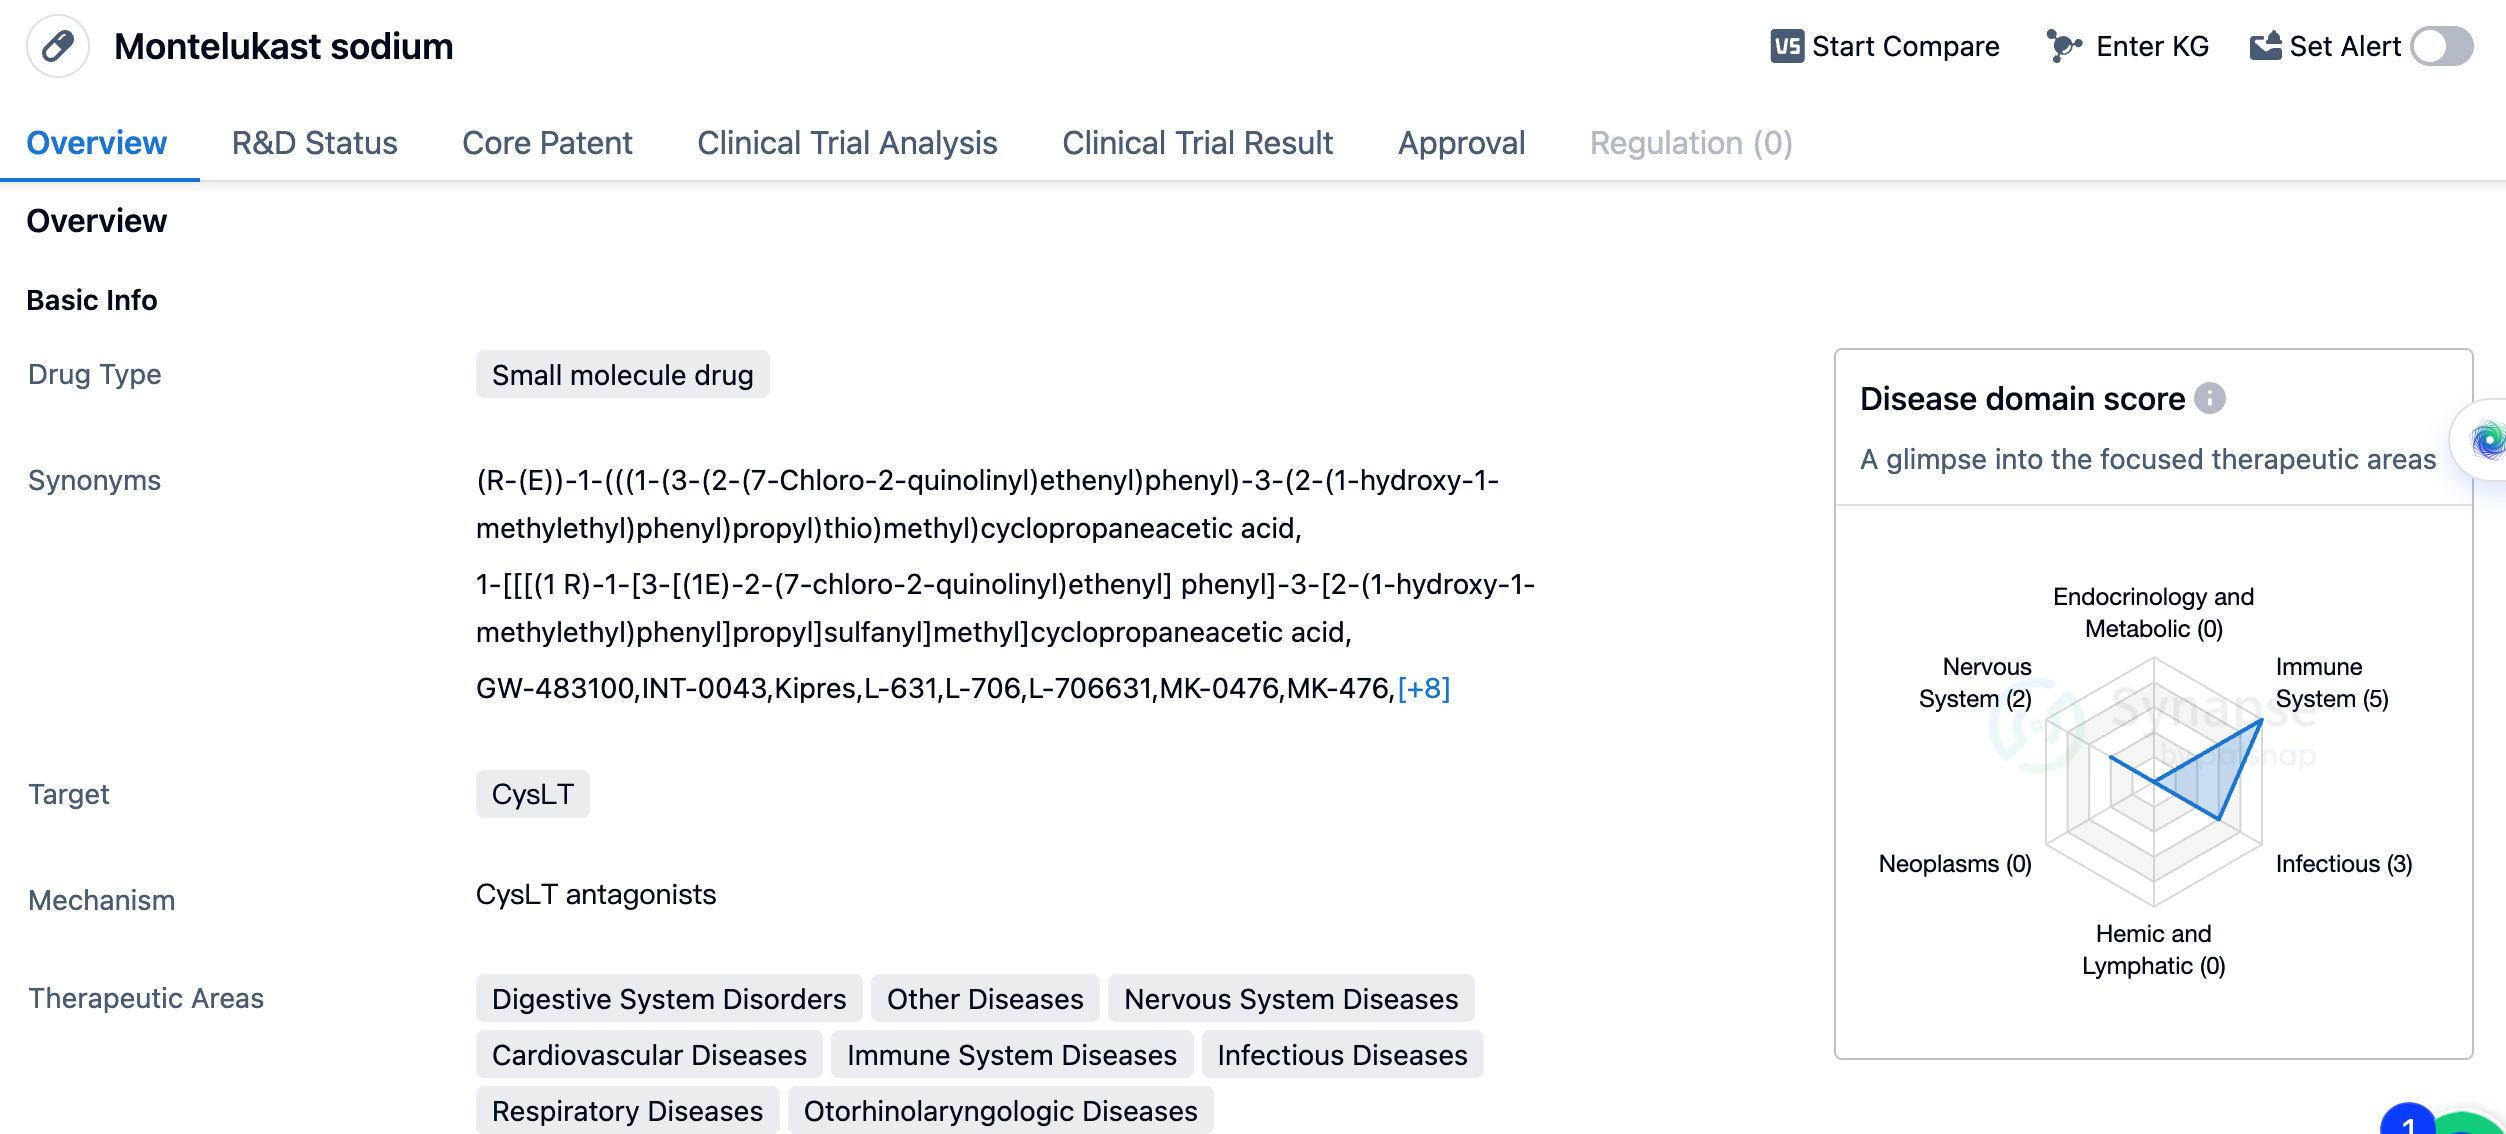
Task: Click the CysLT target tag
Action: [x=532, y=794]
